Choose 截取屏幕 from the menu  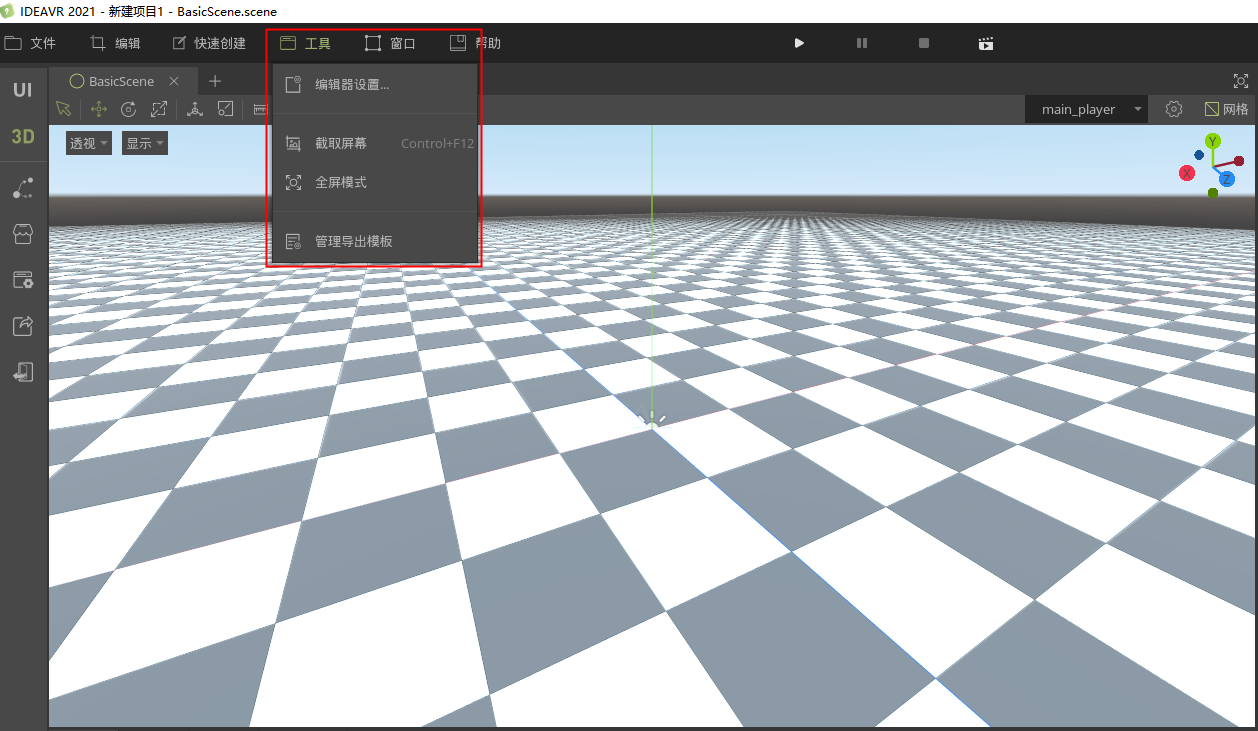pos(375,144)
